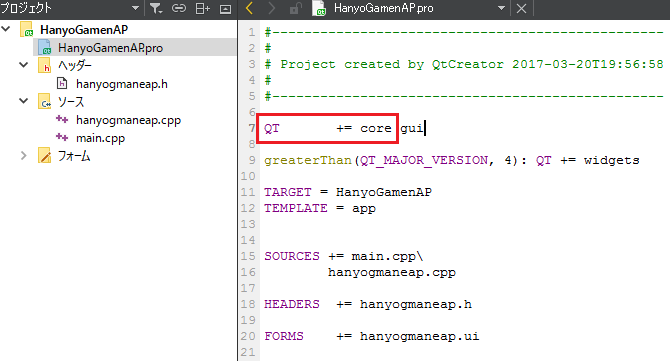The width and height of the screenshot is (670, 361).
Task: Close the HanyoGamenAP.pro document
Action: click(521, 9)
